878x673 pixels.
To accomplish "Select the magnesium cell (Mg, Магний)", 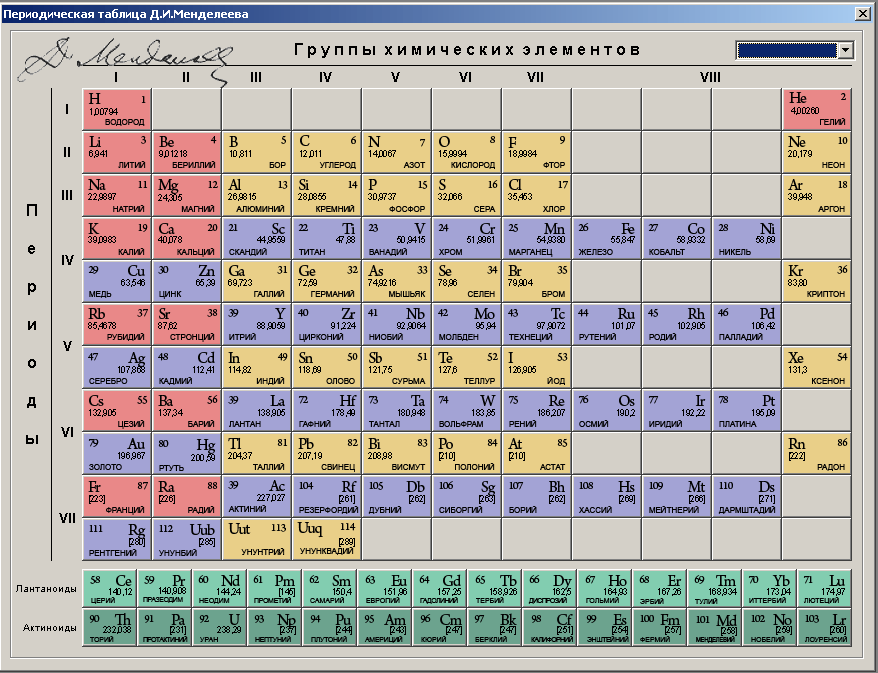I will coord(187,195).
